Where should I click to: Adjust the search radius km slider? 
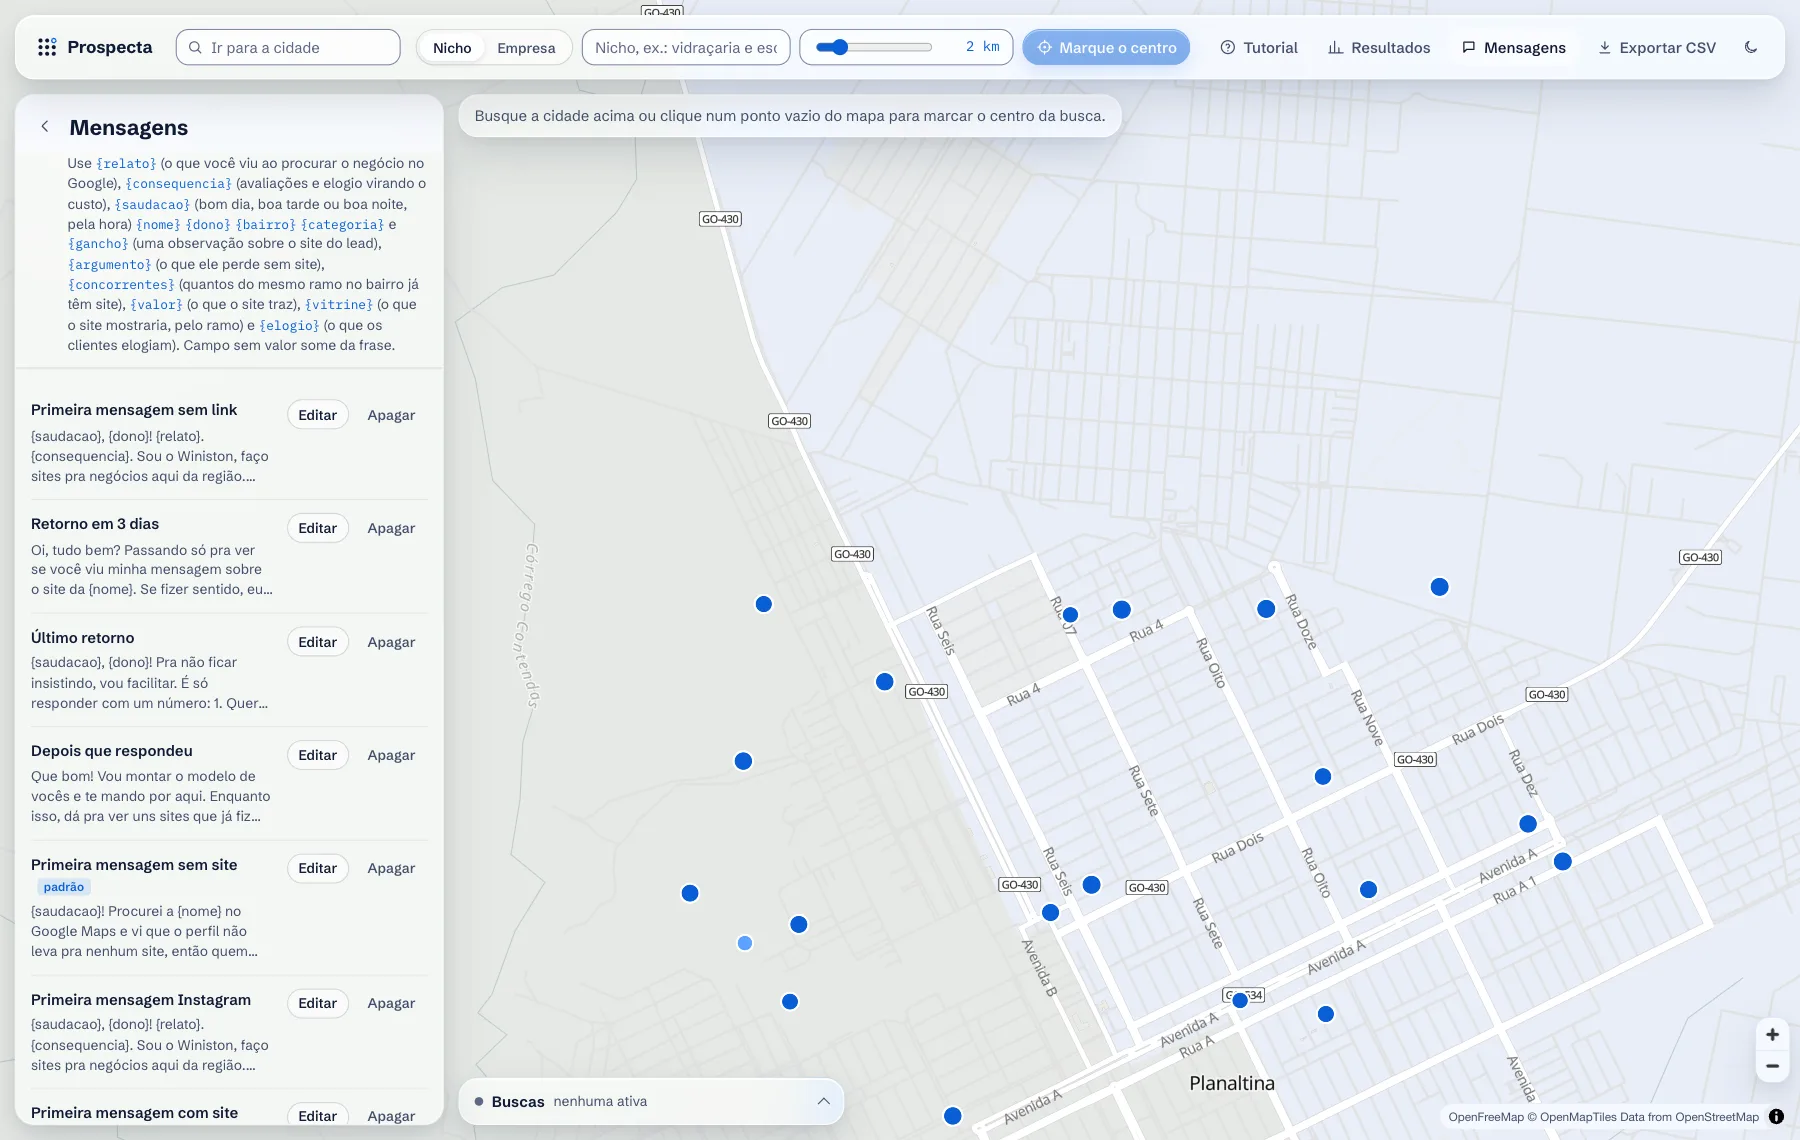point(873,47)
